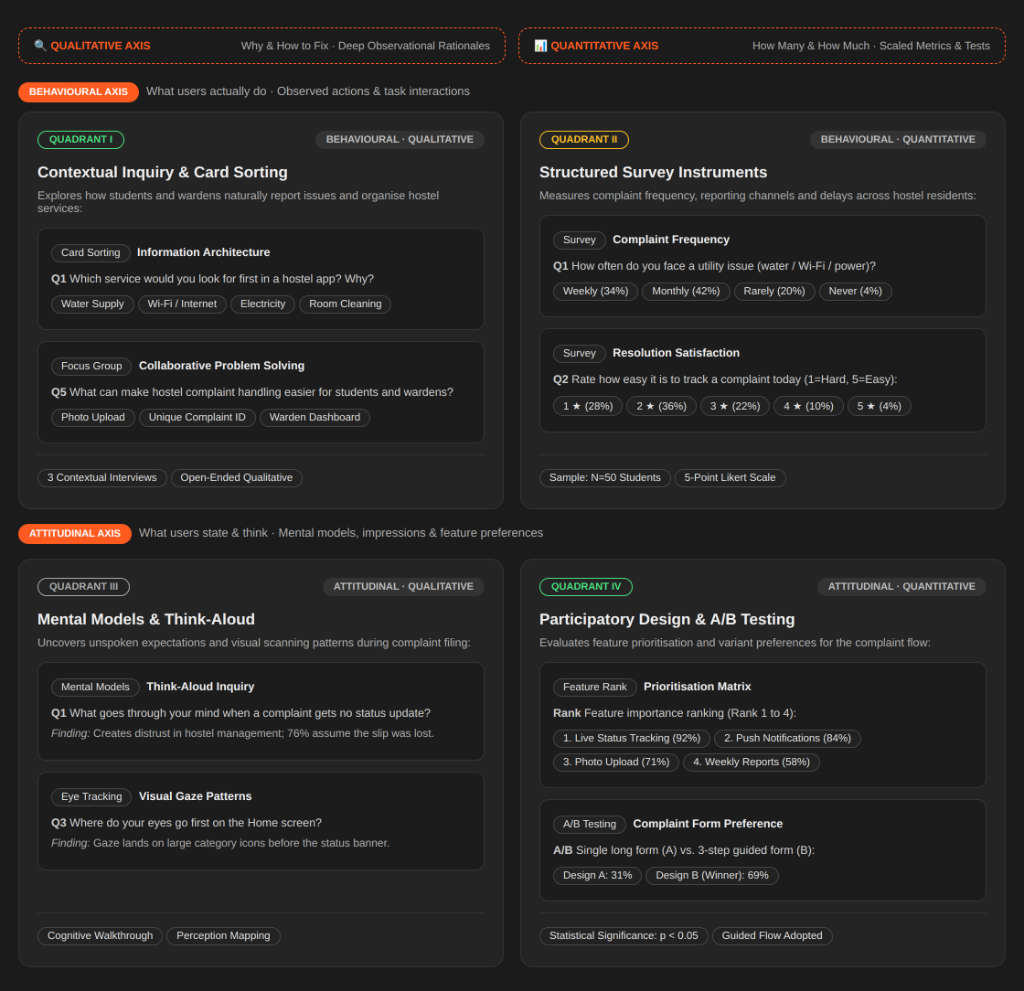Click the Quadrant I green badge
Screen dimensions: 1024x991
[81, 140]
